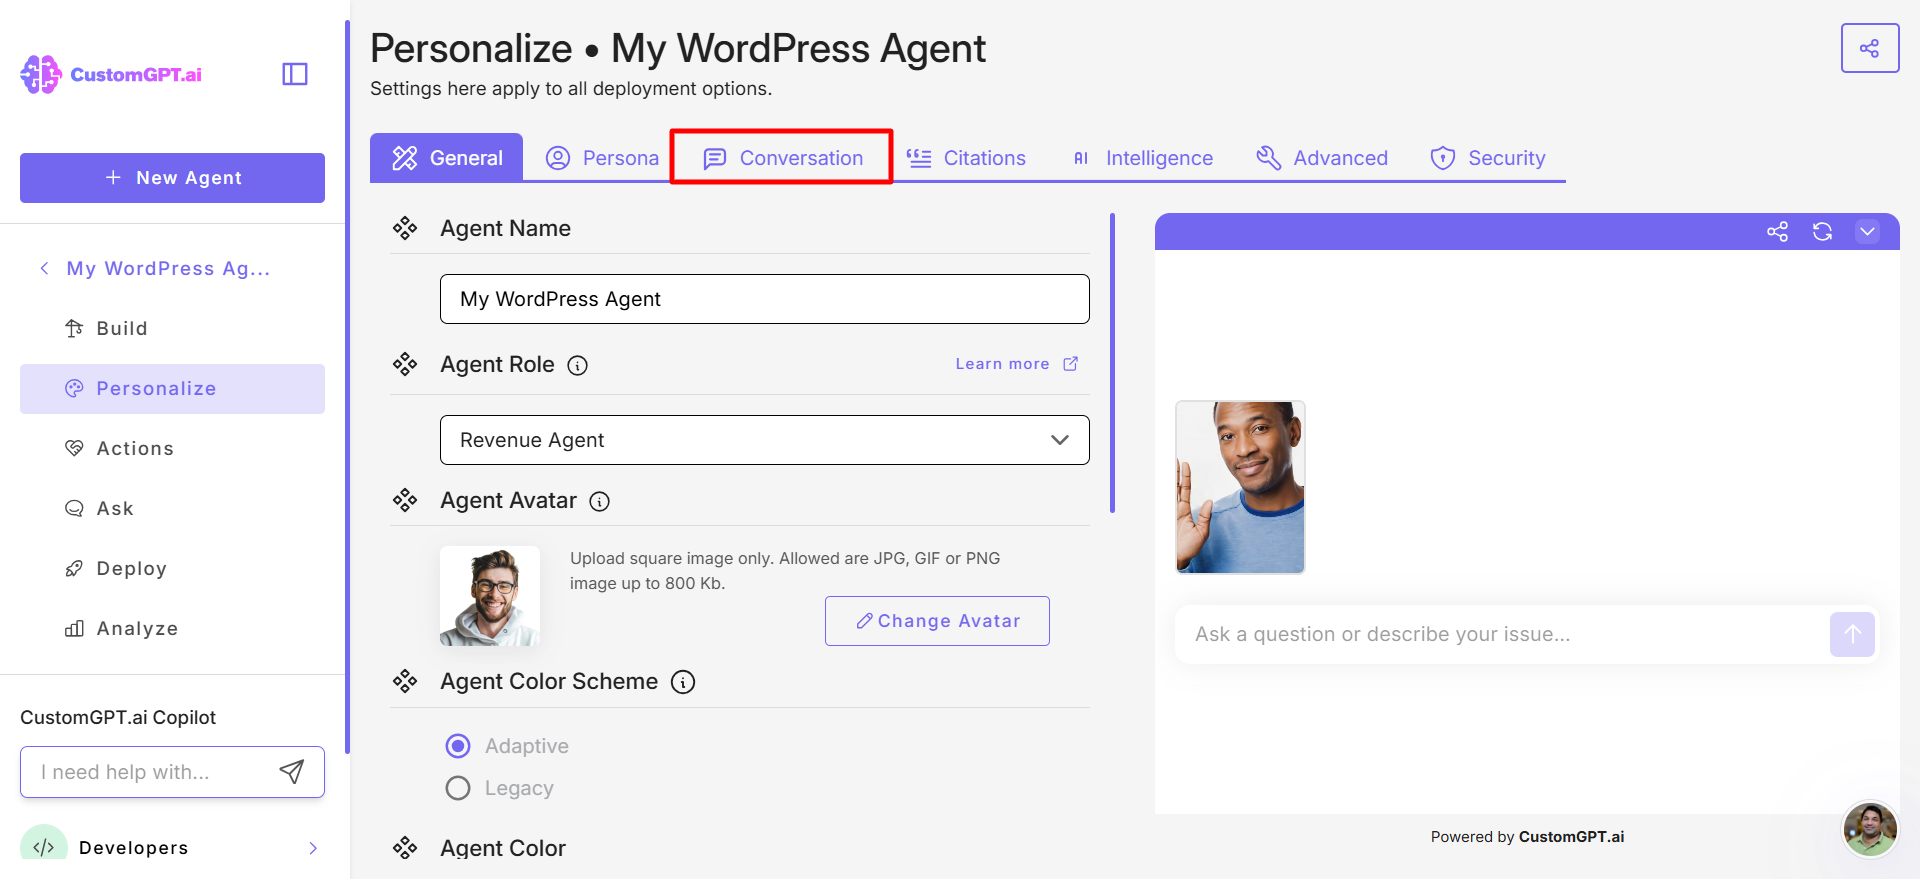Click the settings form vertical scrollbar

[1112, 363]
